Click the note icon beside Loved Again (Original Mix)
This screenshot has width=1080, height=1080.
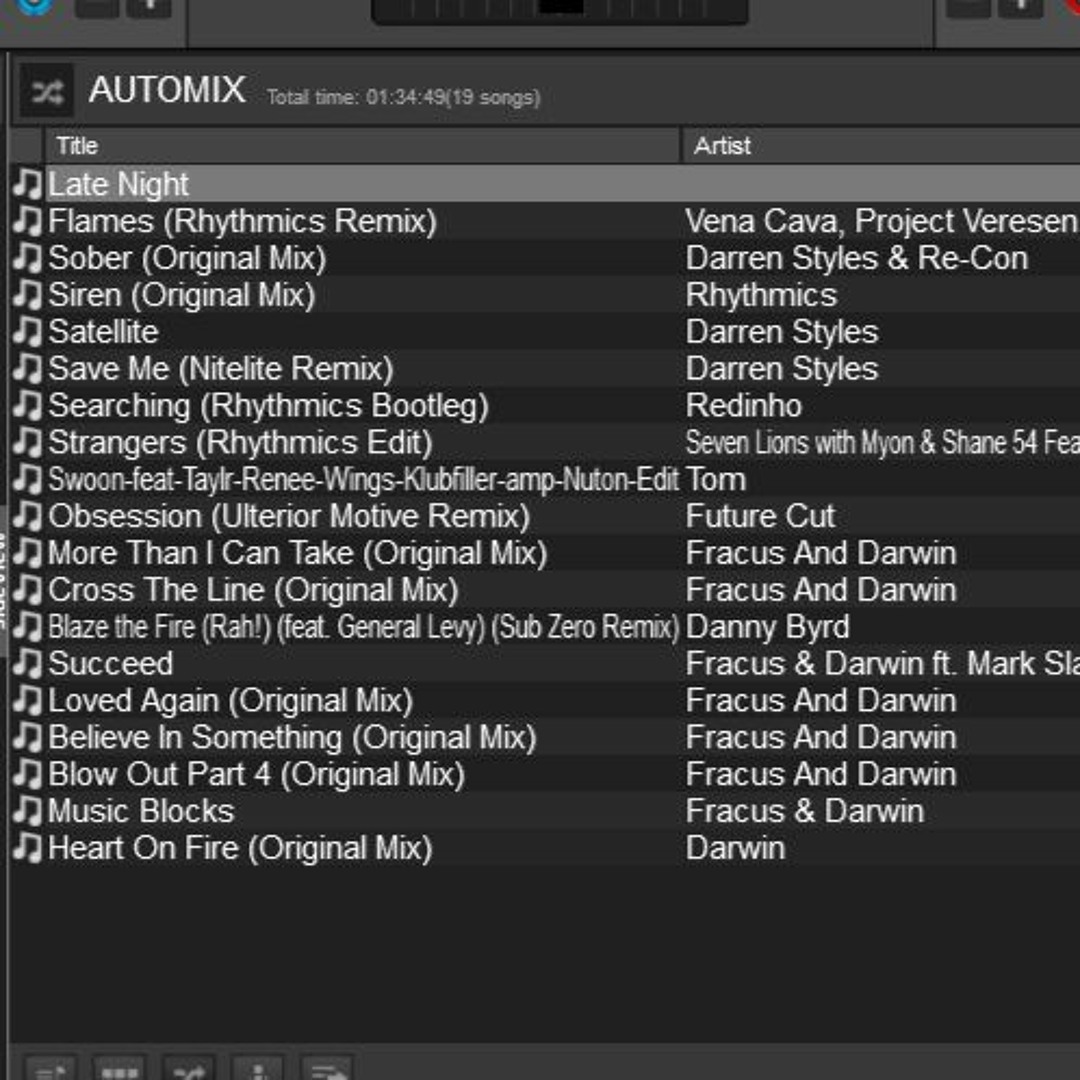pos(28,700)
